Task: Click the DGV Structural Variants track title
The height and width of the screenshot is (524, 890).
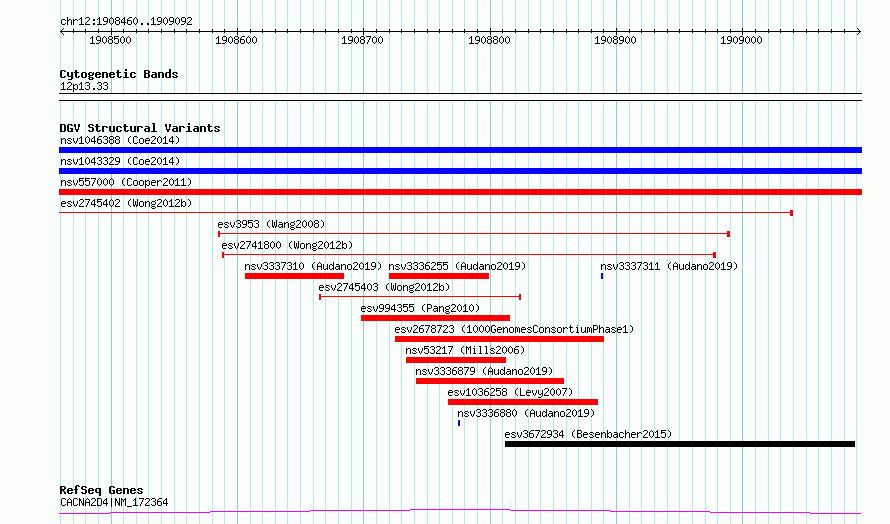Action: tap(140, 128)
